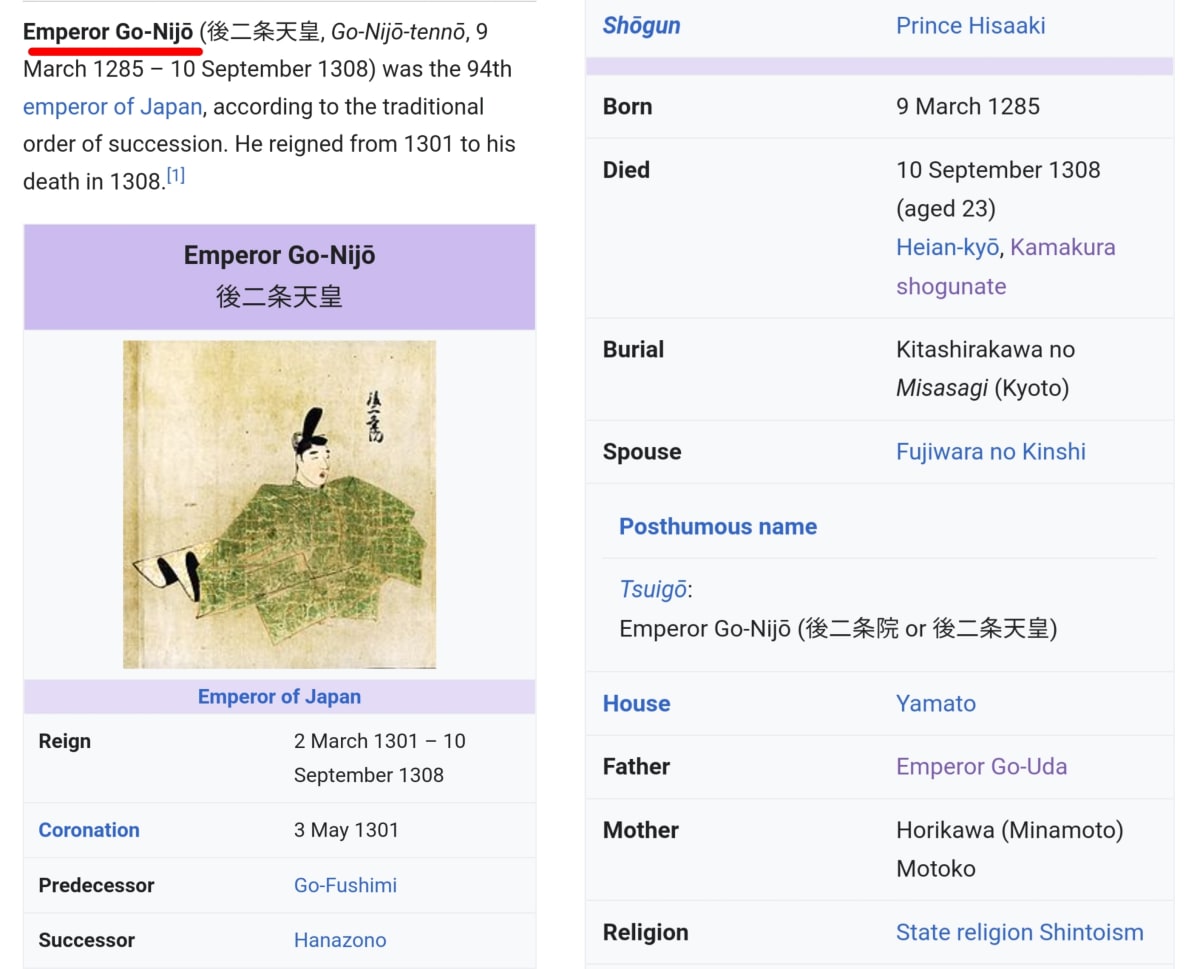Open the portrait image of Emperor Go-Nijō
The width and height of the screenshot is (1200, 969).
click(x=279, y=504)
